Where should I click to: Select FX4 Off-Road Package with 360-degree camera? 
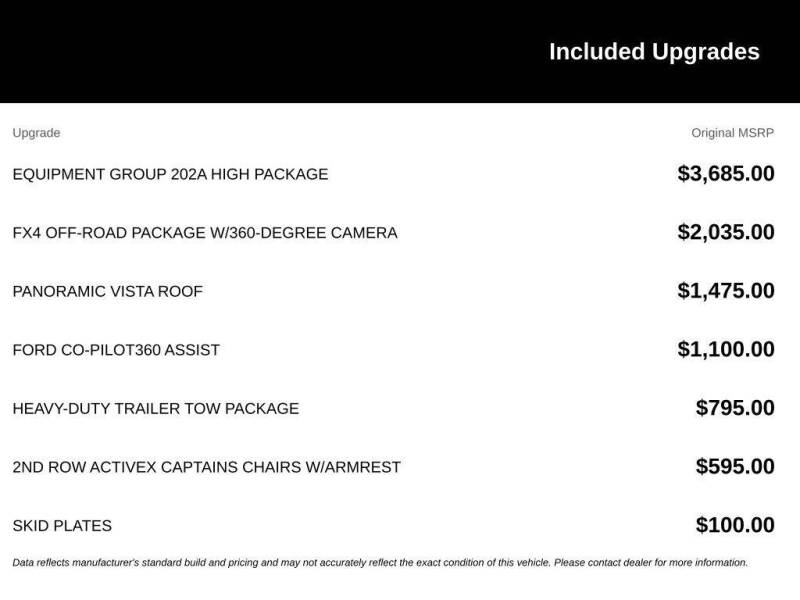pyautogui.click(x=205, y=233)
